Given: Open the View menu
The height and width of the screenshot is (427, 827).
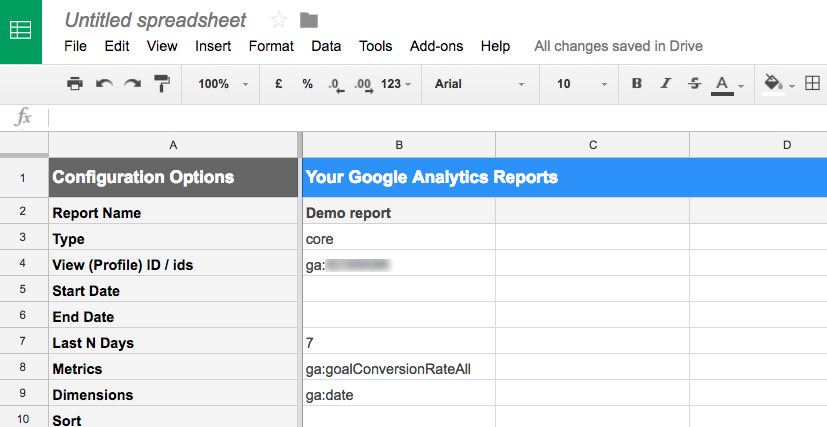Looking at the screenshot, I should point(162,46).
